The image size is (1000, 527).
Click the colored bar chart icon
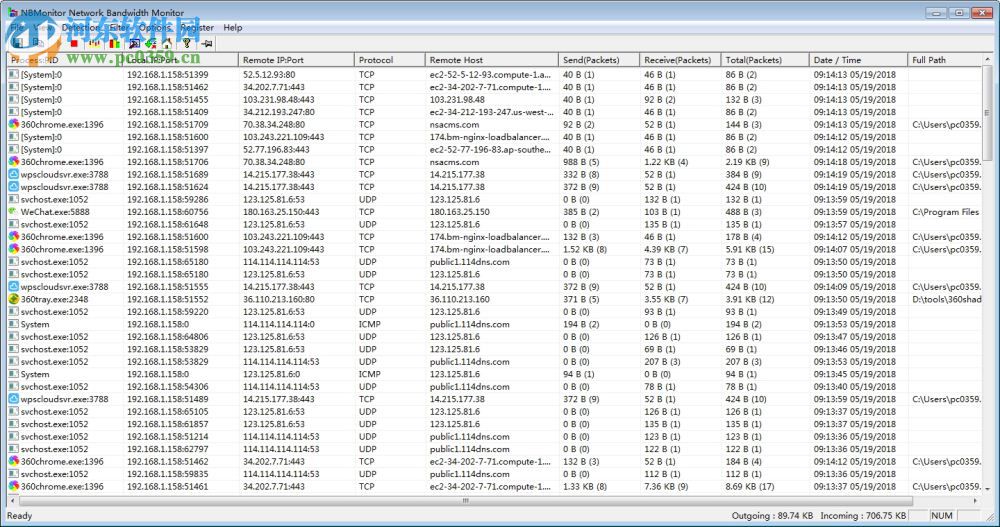point(114,43)
